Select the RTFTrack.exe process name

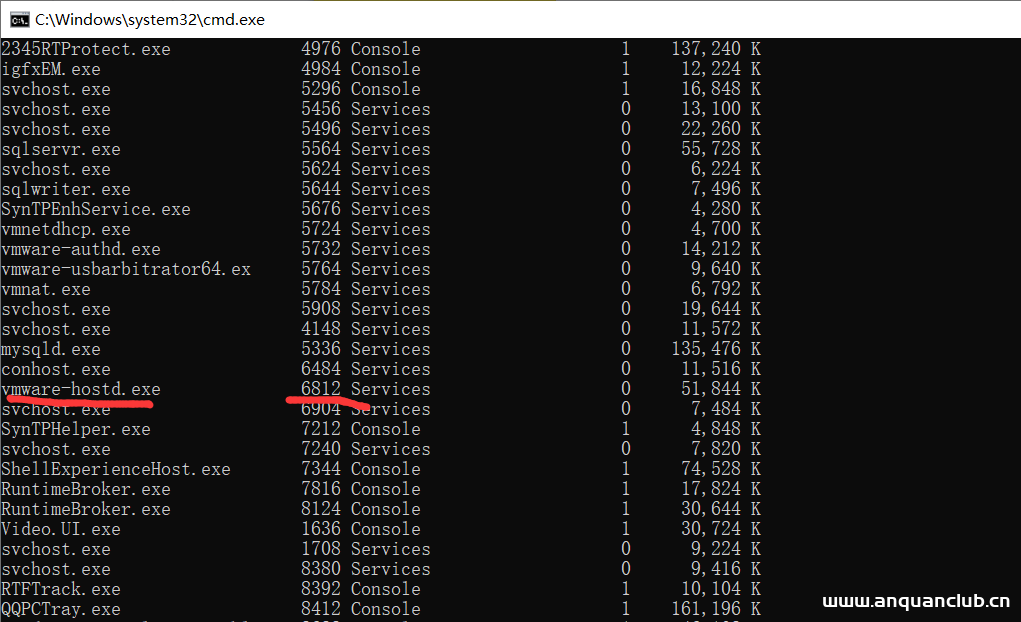click(x=60, y=589)
